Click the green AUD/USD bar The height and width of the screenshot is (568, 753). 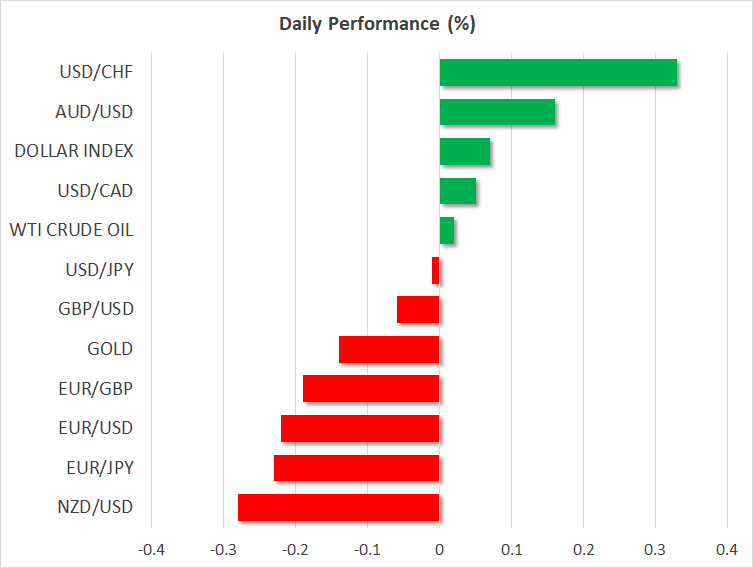[x=497, y=112]
